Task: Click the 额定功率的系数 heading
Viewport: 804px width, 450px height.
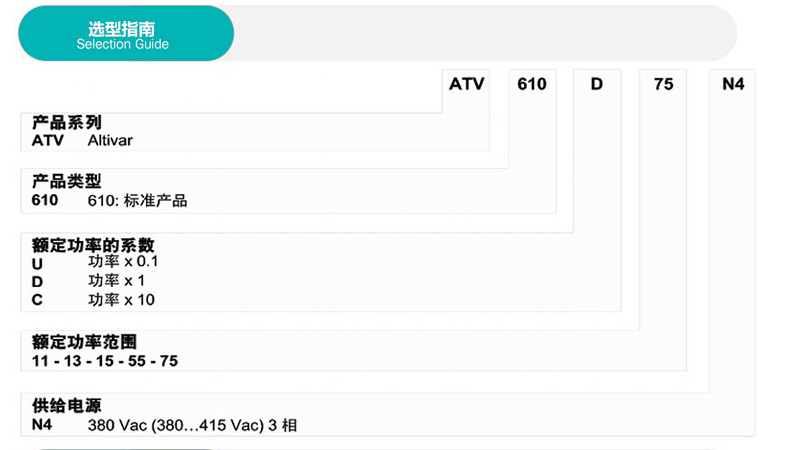Action: click(x=93, y=245)
